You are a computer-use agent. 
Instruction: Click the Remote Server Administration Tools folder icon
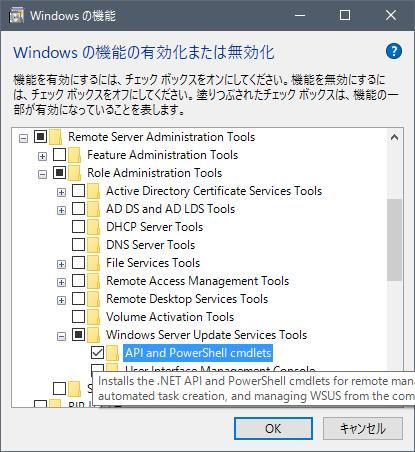[56, 137]
